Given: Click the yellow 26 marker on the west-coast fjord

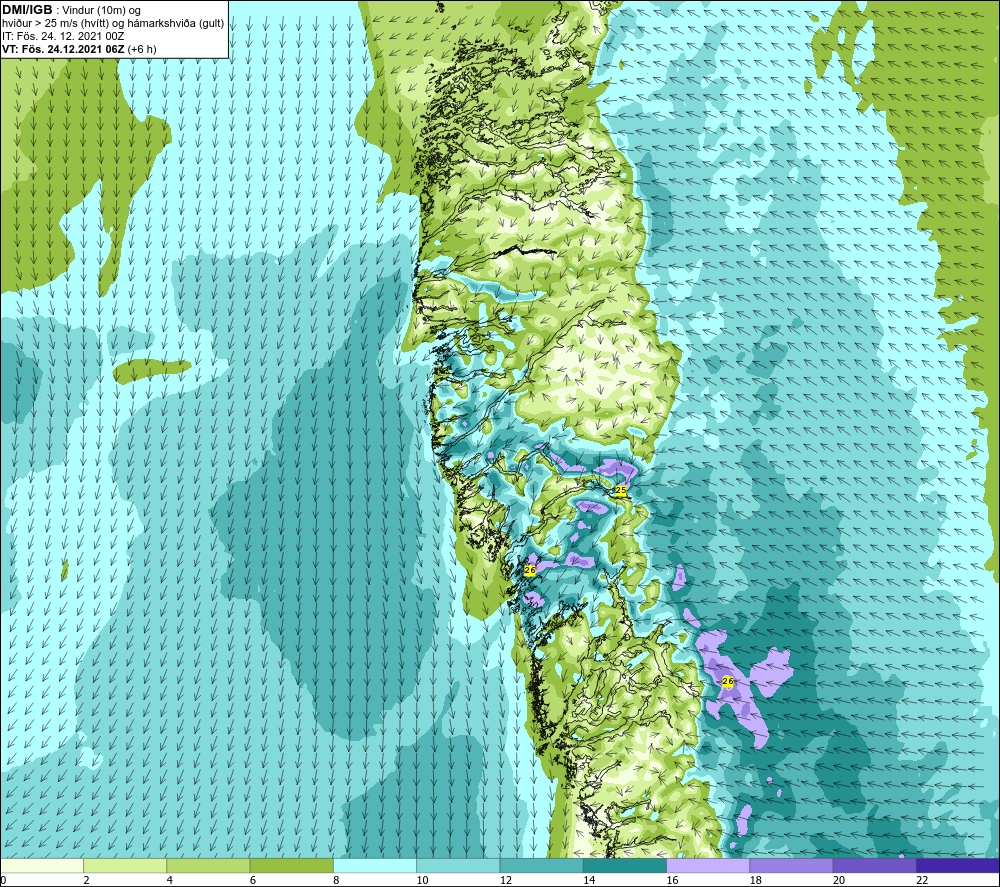Looking at the screenshot, I should pos(530,570).
